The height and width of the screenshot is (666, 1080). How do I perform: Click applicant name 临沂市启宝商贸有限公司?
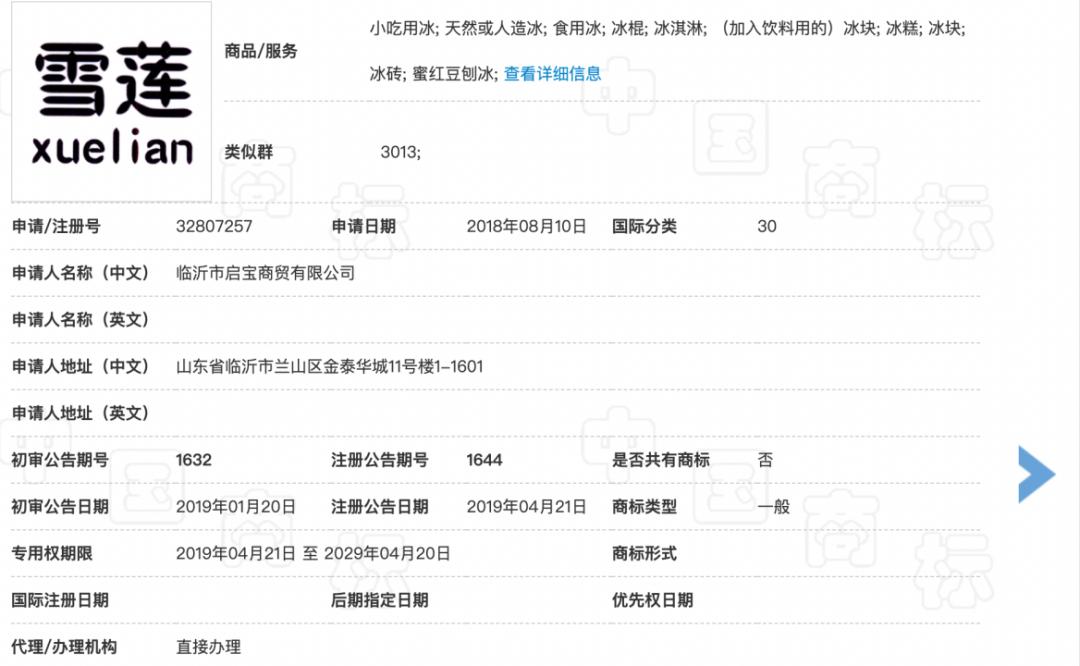[x=265, y=273]
